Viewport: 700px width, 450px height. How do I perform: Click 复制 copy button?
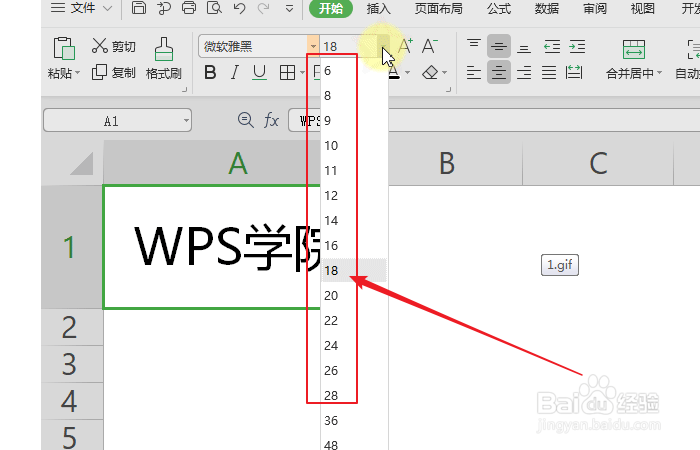point(113,72)
